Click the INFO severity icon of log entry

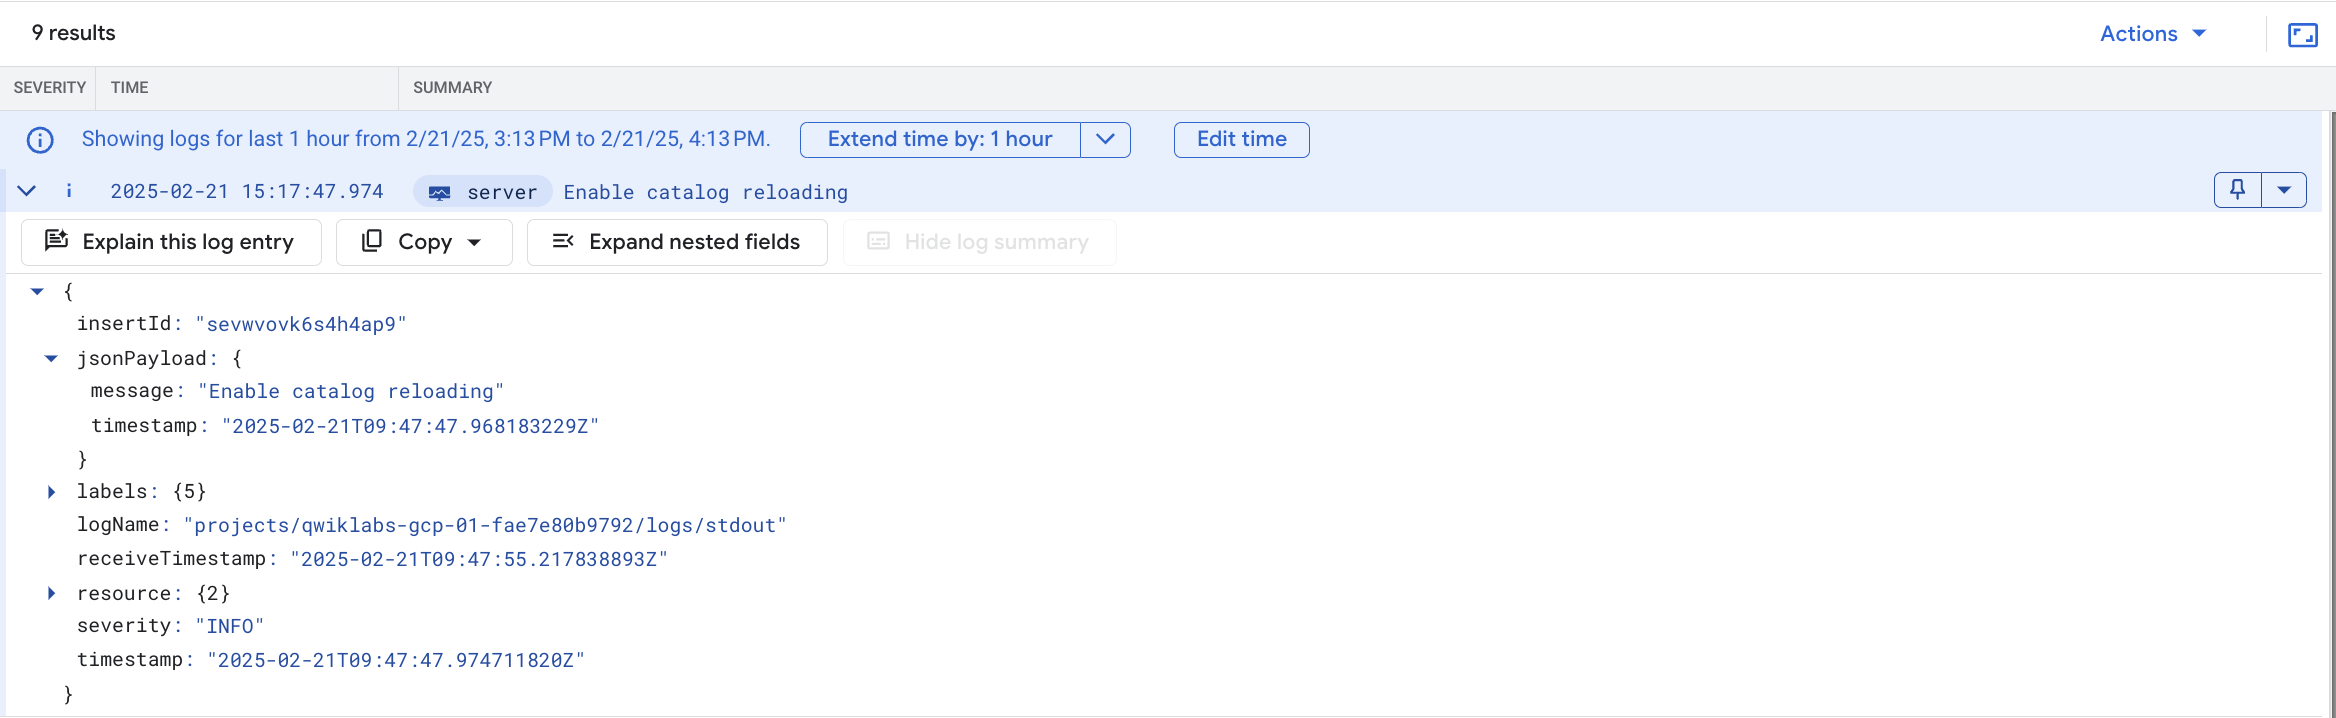point(69,191)
